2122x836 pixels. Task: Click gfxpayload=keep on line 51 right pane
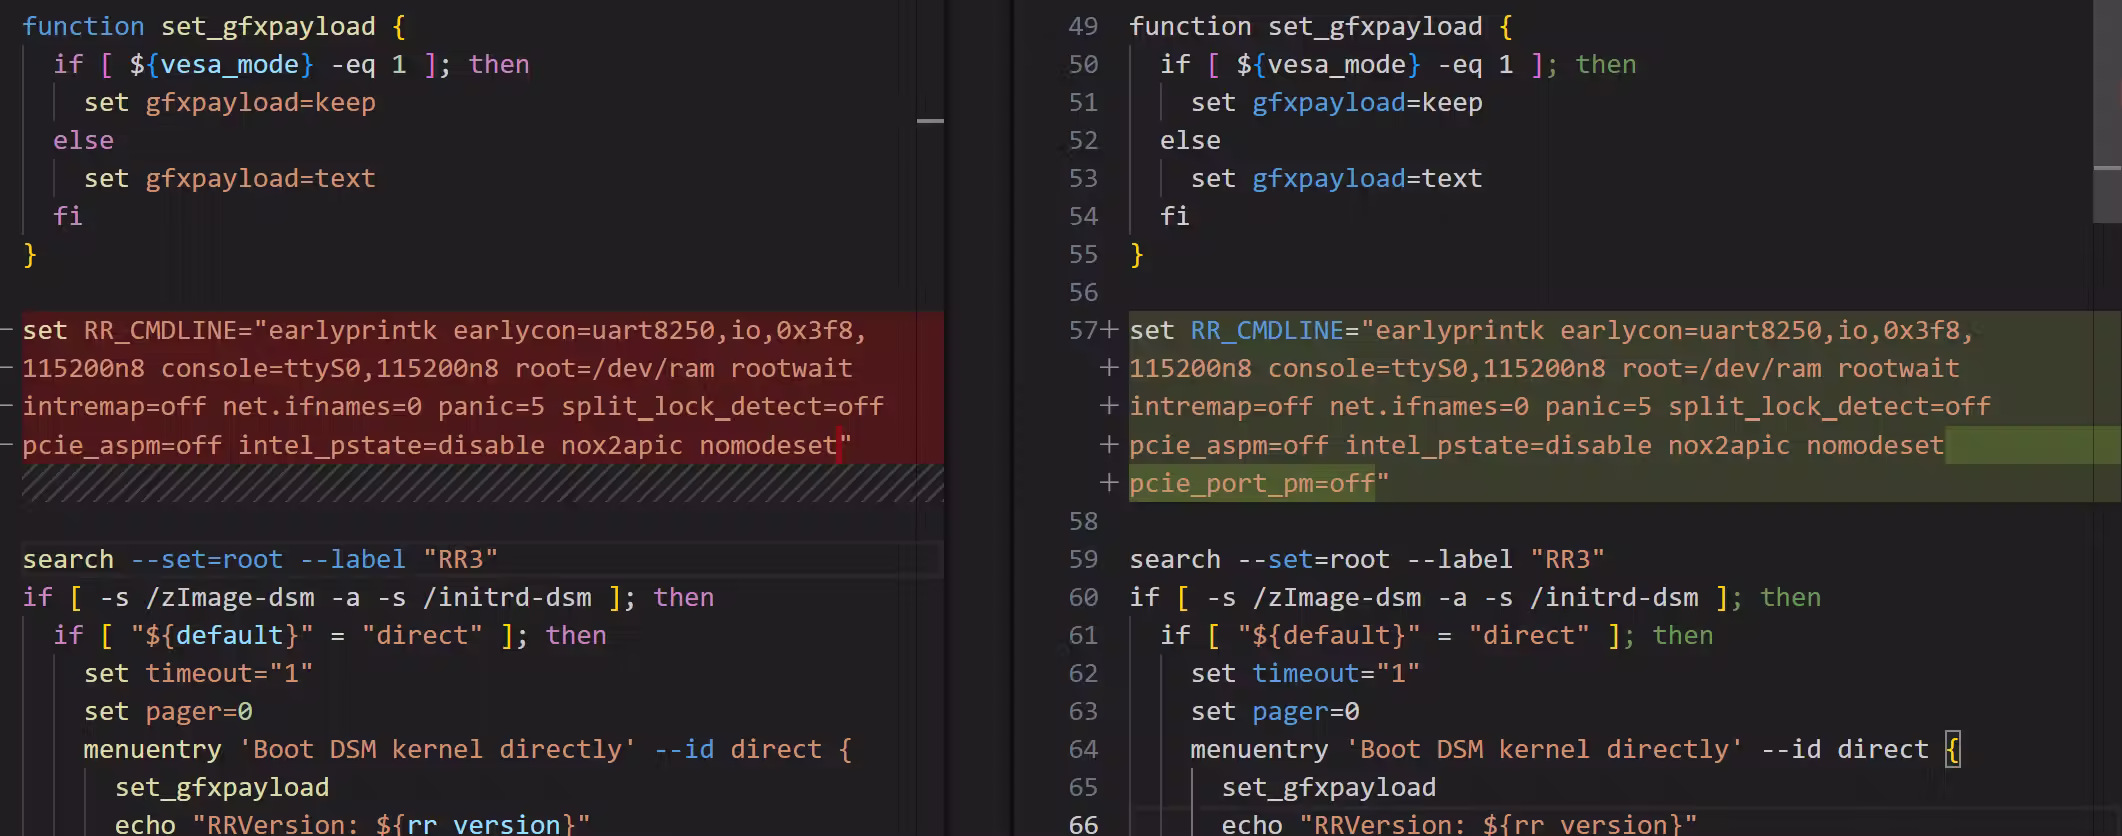click(x=1366, y=102)
